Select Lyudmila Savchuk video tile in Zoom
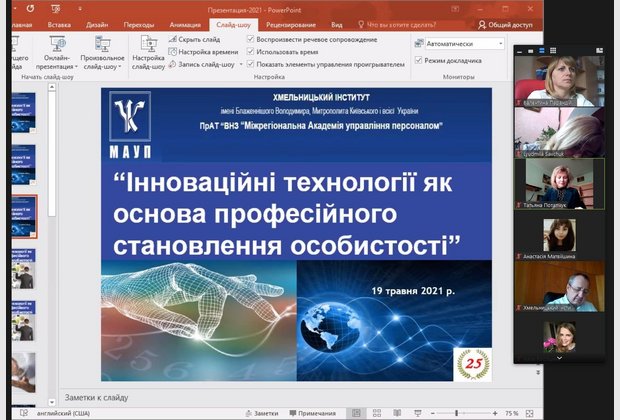The image size is (620, 420). tap(559, 132)
